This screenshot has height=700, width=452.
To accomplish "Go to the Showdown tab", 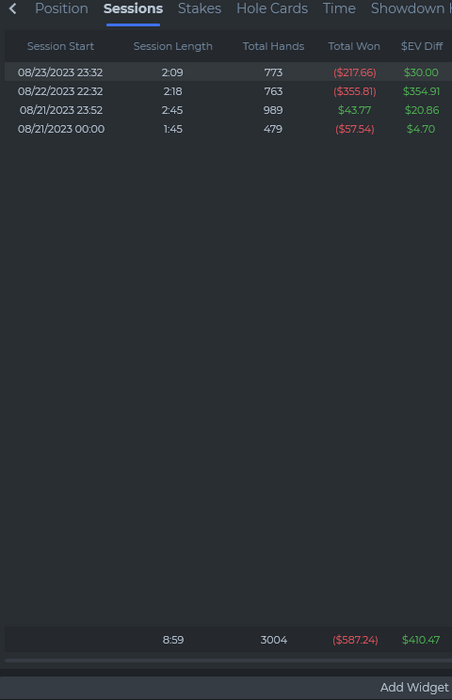I will click(x=411, y=8).
